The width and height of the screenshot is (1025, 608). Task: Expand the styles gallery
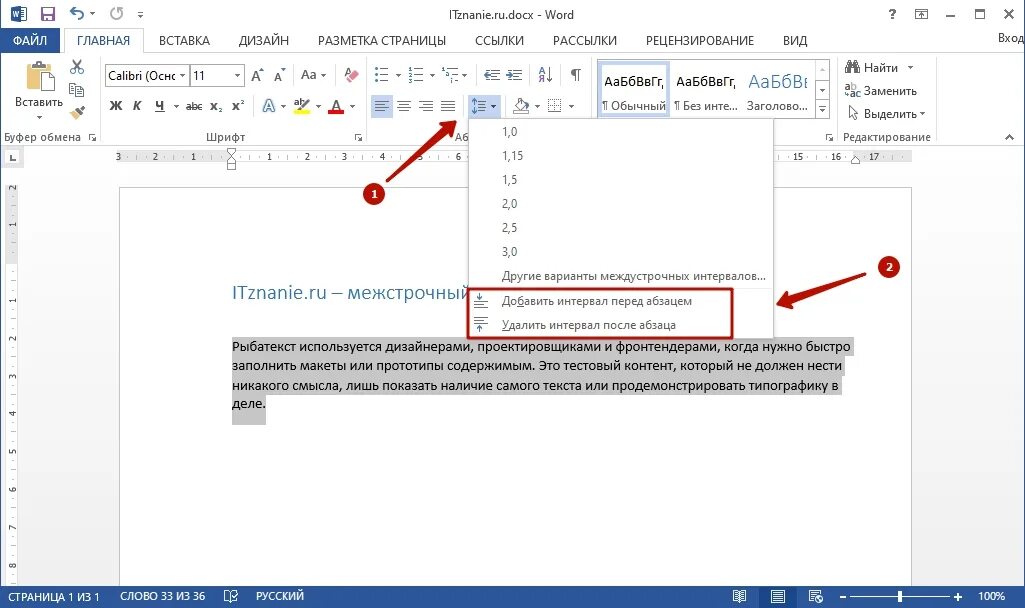pyautogui.click(x=822, y=109)
